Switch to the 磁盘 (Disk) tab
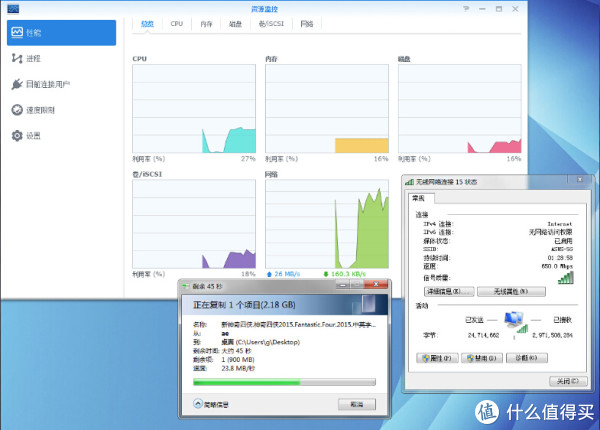Screen dimensions: 600x430 (235, 22)
